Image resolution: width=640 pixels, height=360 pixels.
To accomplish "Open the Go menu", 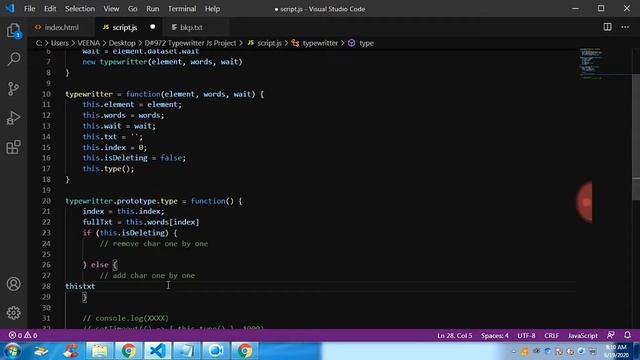I will click(x=132, y=9).
